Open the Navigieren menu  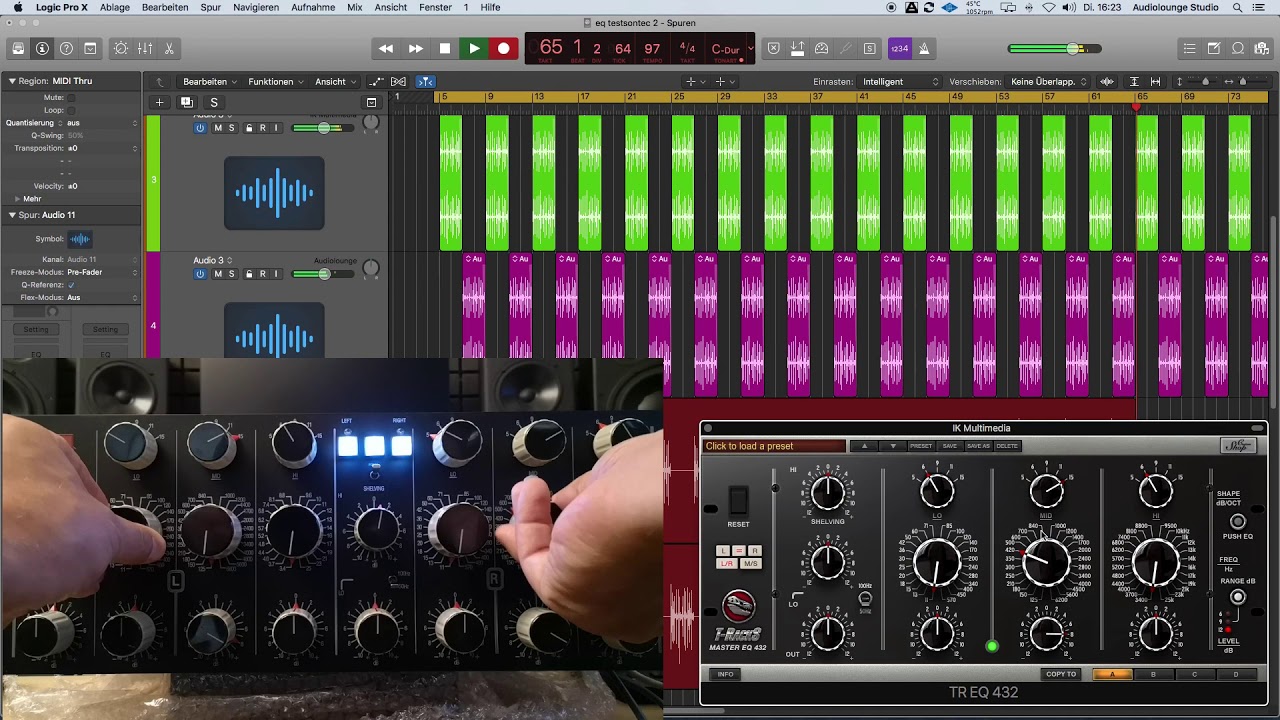point(256,7)
